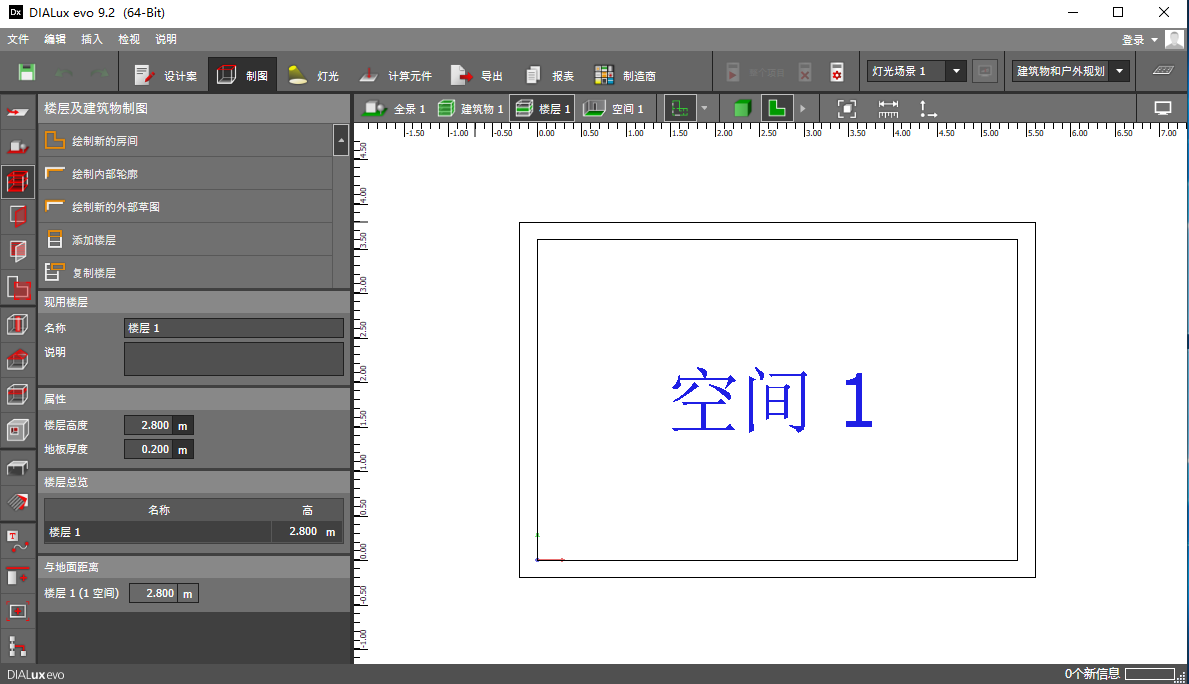Click the user avatar icon
The height and width of the screenshot is (684, 1189).
point(1175,39)
